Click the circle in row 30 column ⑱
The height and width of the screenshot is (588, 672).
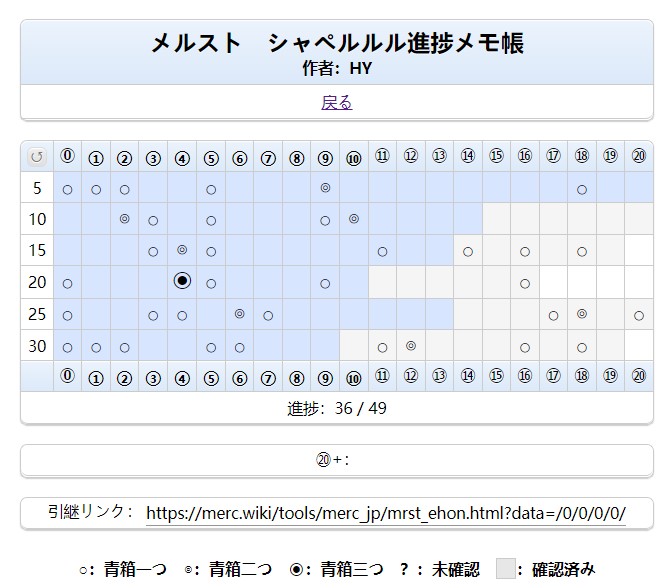click(582, 348)
